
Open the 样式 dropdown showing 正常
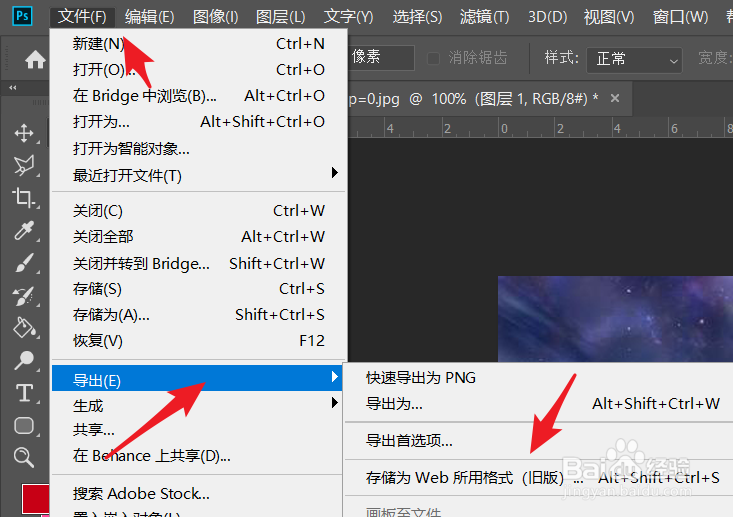634,60
